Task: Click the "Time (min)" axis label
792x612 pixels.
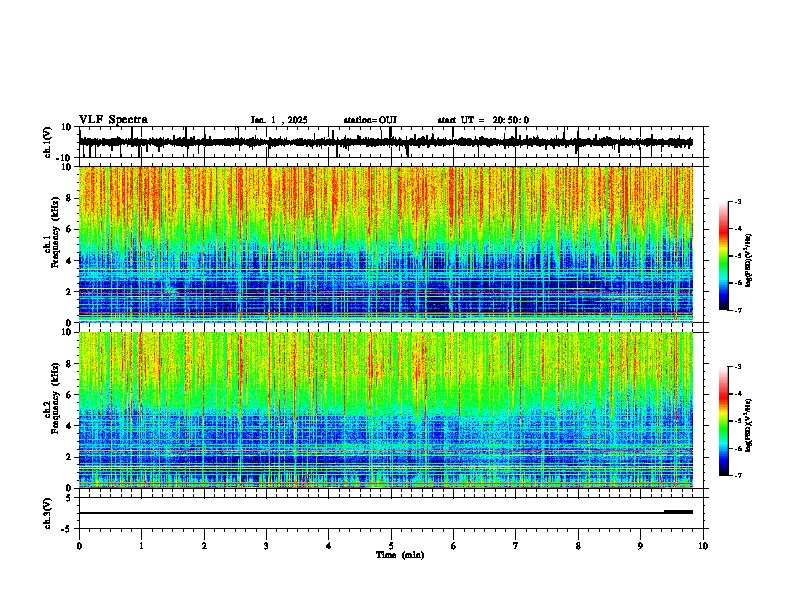Action: (400, 555)
